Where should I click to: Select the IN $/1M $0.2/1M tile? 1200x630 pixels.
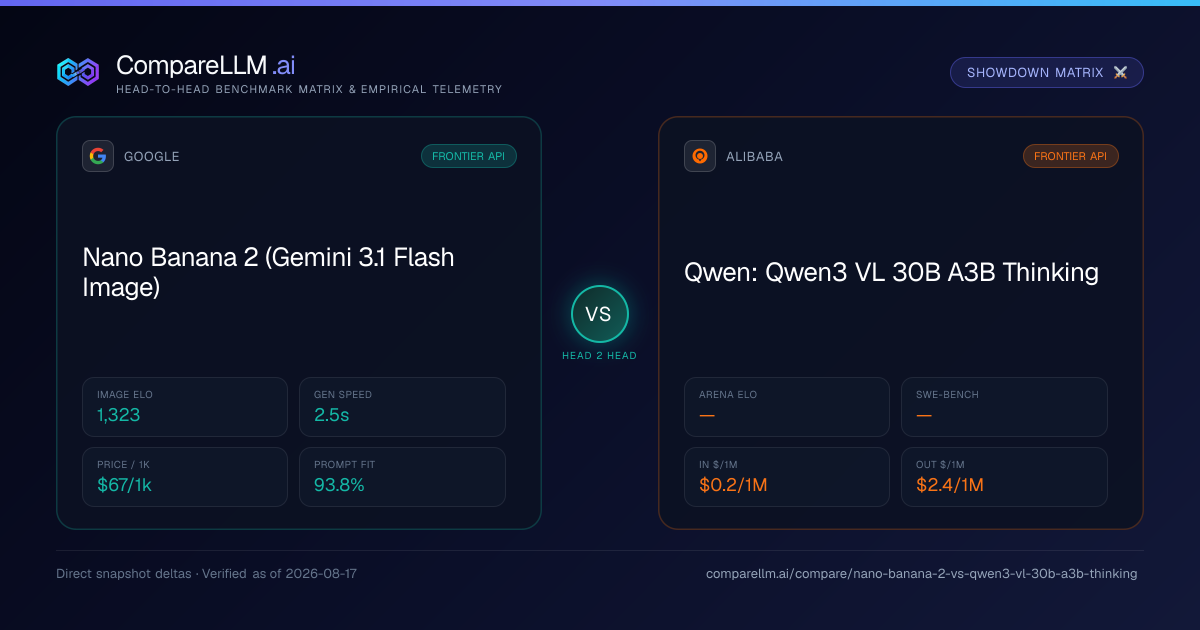click(x=787, y=477)
